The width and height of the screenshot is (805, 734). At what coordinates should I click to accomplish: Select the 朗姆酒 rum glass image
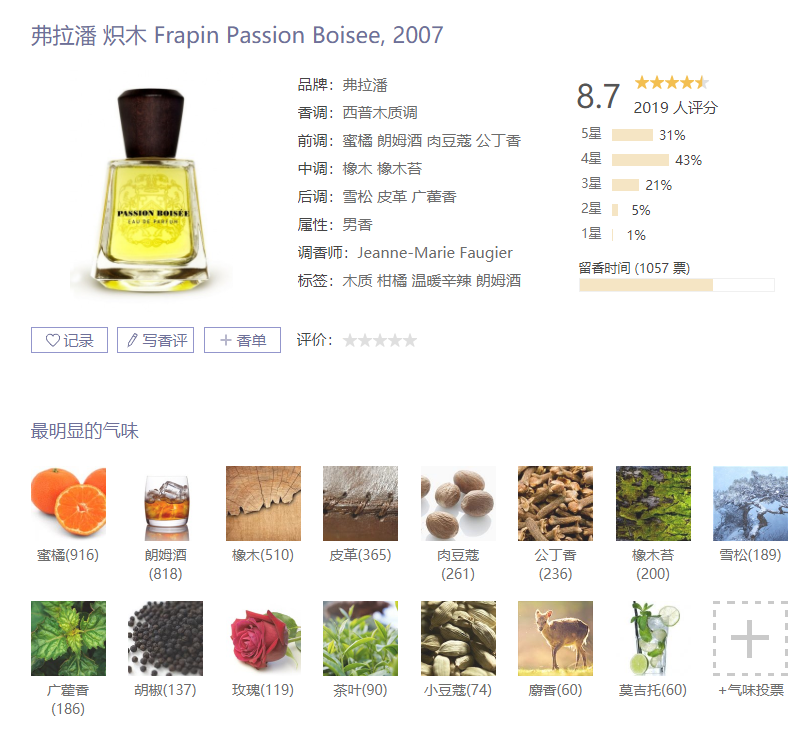(x=165, y=503)
